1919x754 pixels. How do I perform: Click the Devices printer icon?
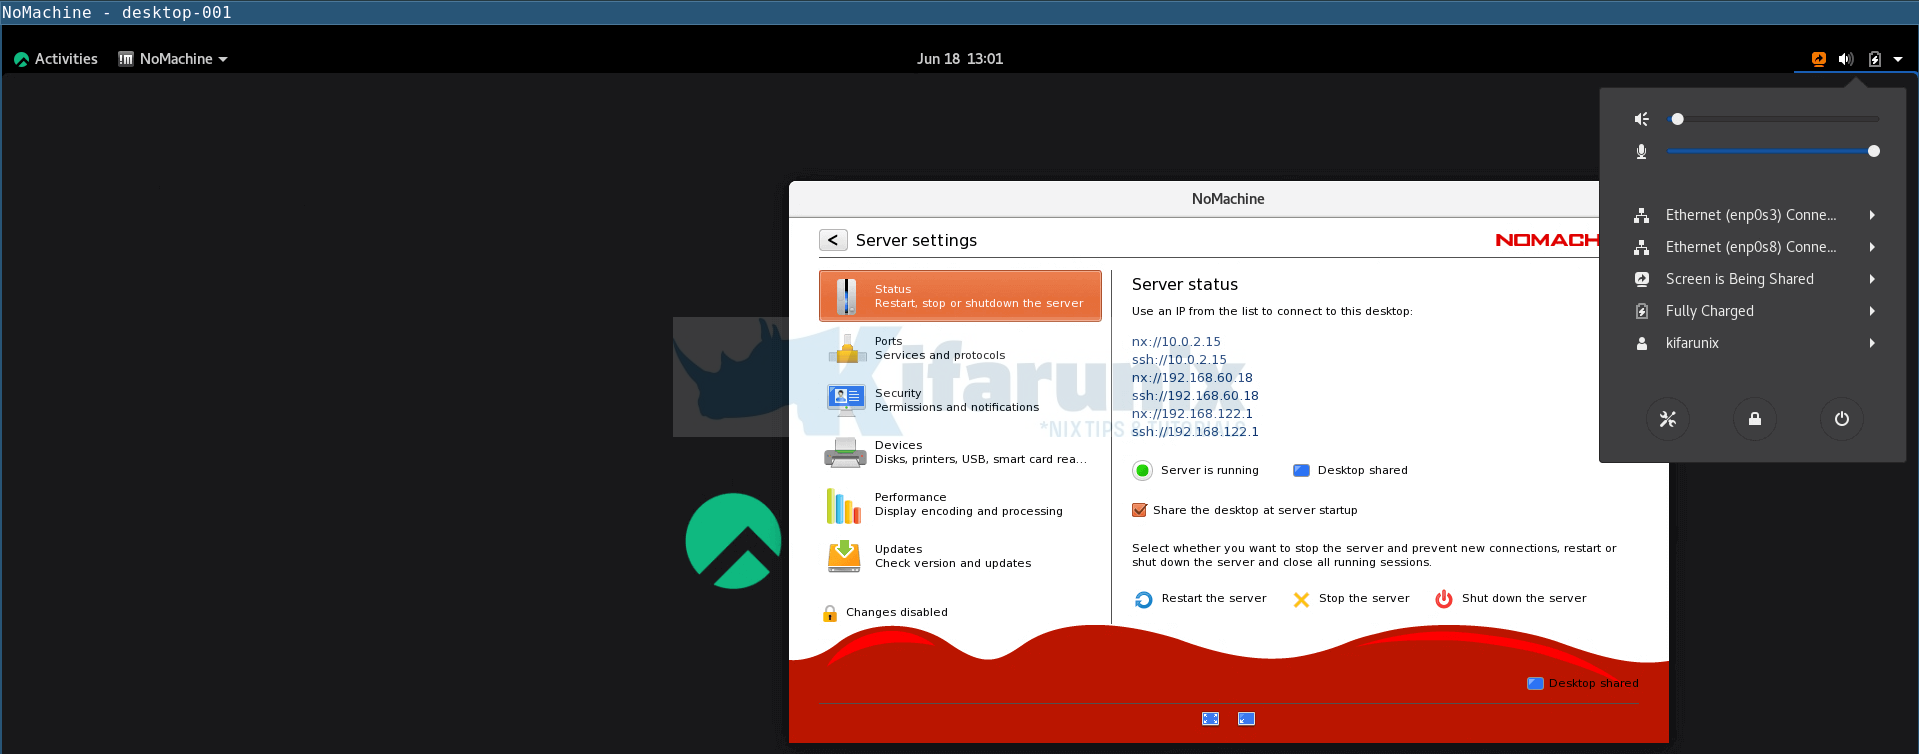point(845,453)
